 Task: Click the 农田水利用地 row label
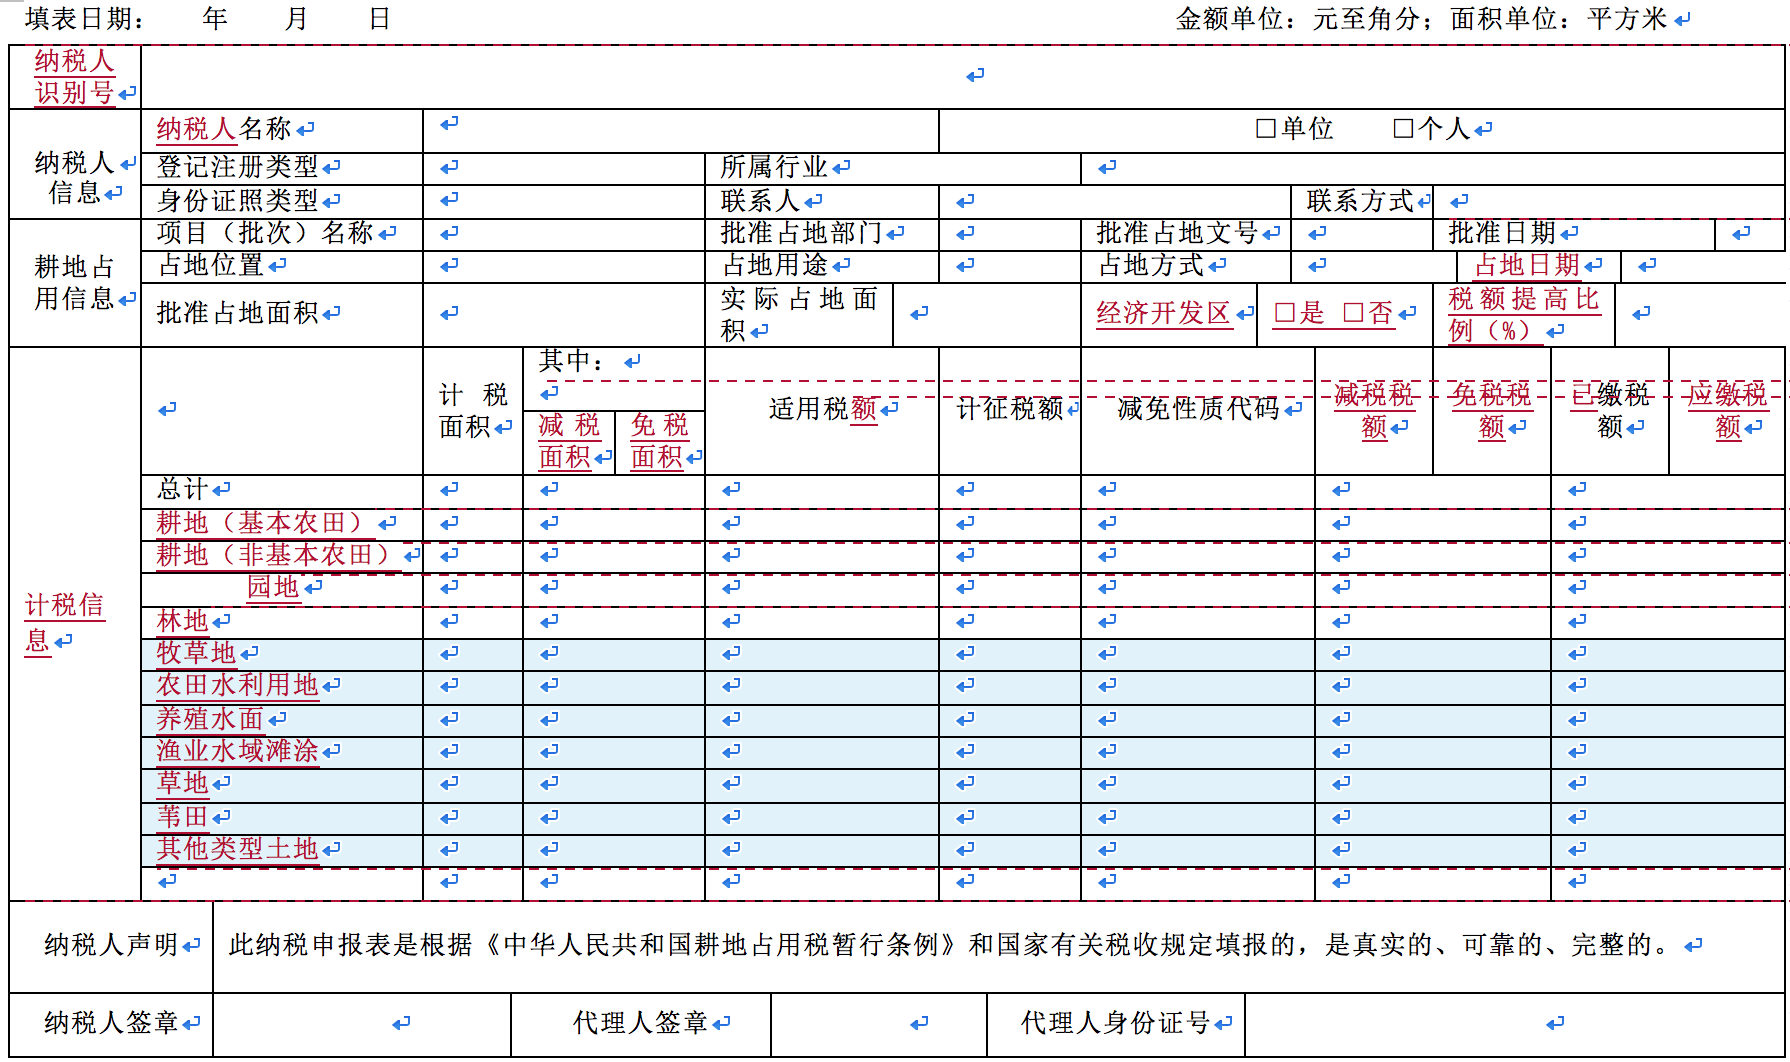[x=237, y=685]
